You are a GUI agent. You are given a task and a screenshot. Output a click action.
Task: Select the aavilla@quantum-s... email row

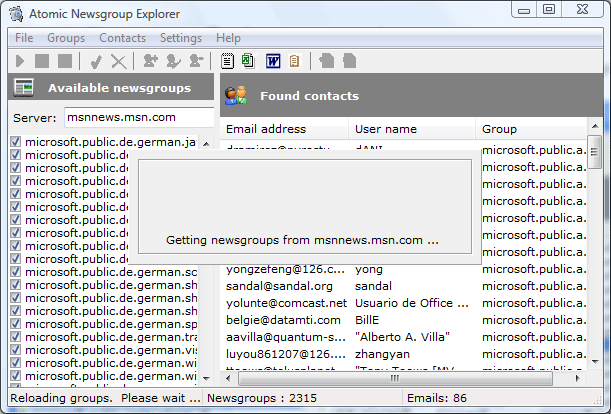286,337
